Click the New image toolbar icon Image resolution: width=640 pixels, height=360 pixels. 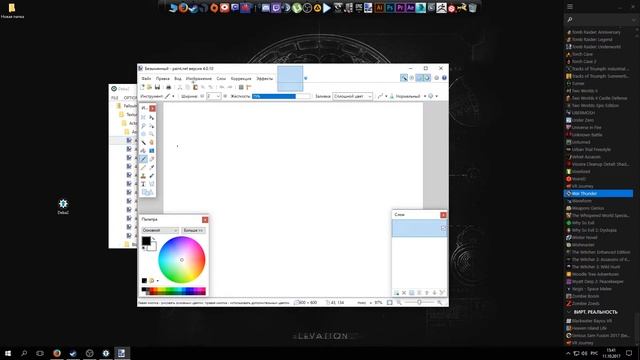[x=142, y=87]
